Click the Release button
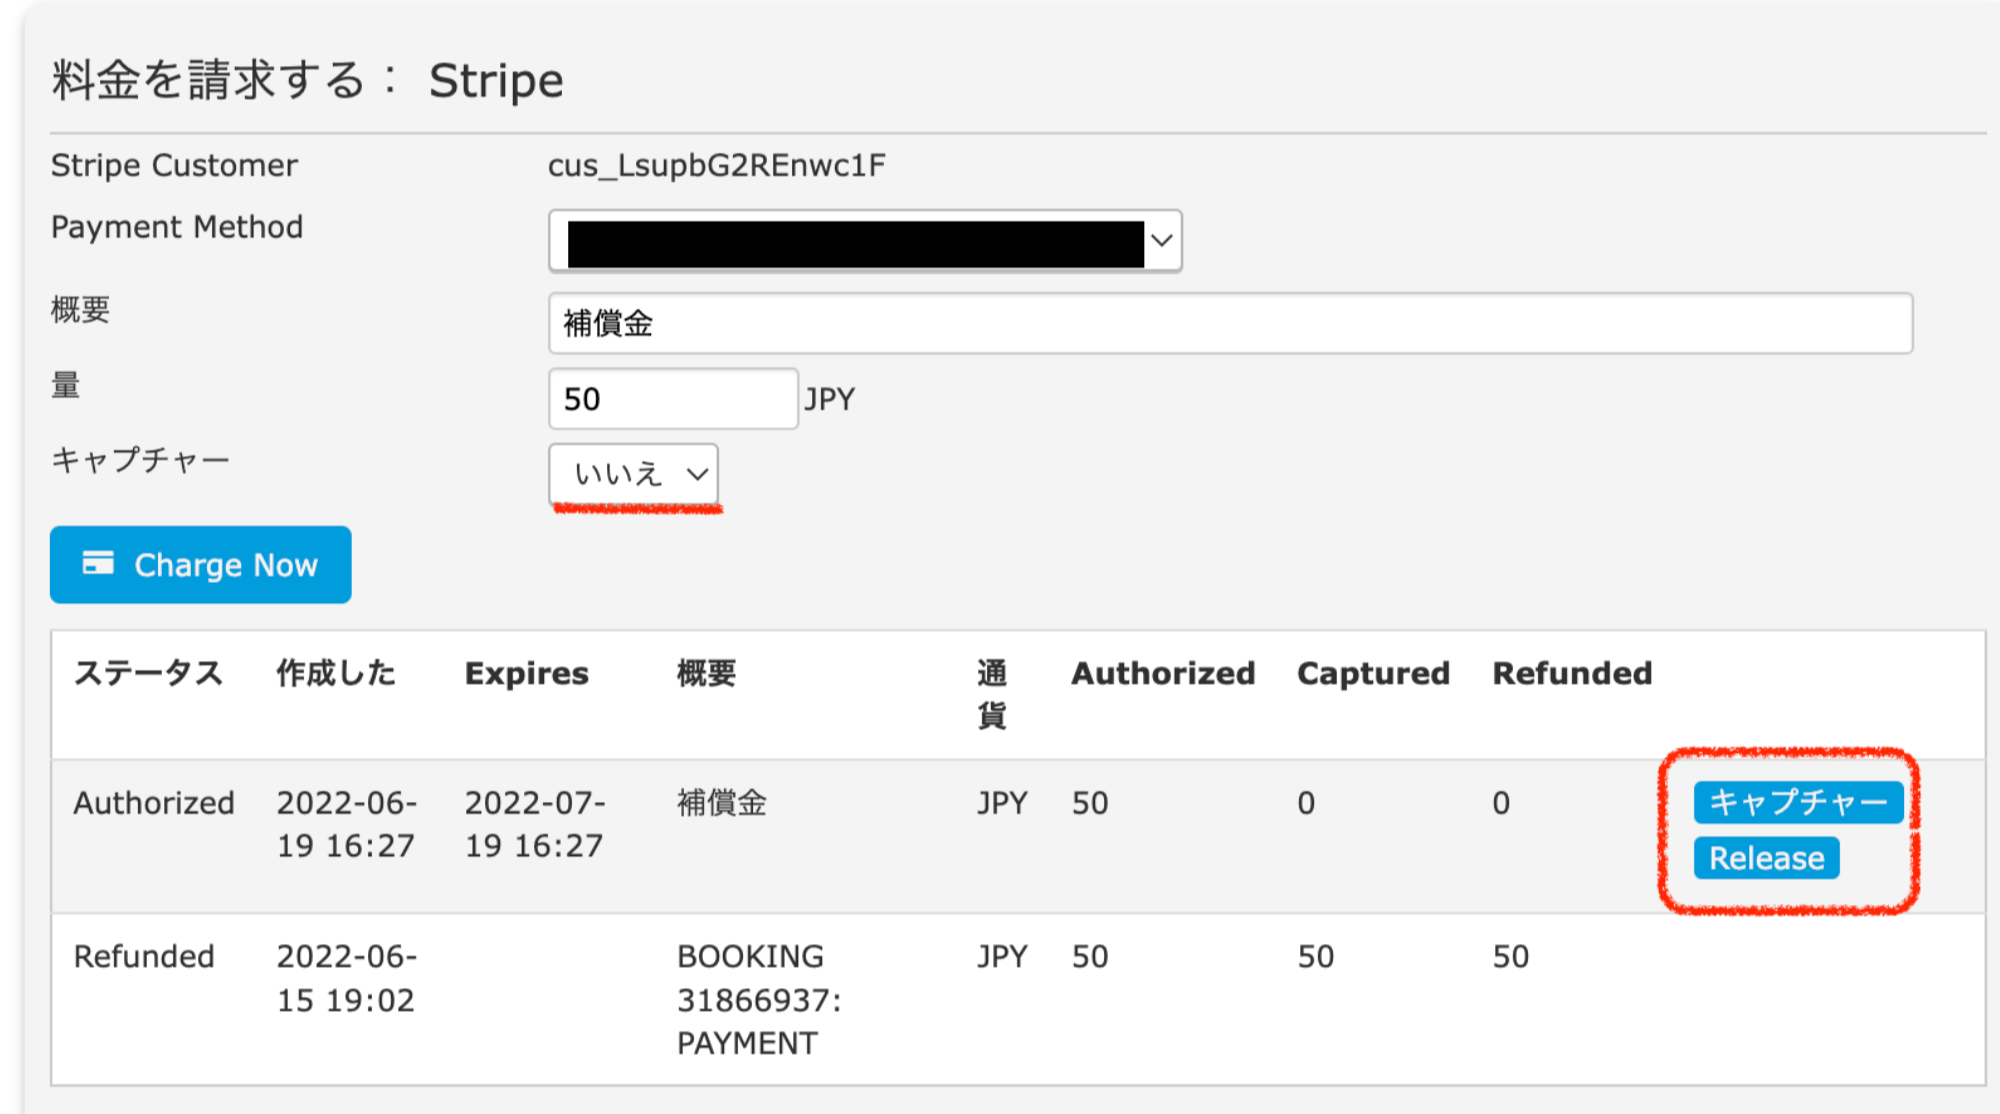The width and height of the screenshot is (2000, 1114). click(x=1766, y=858)
